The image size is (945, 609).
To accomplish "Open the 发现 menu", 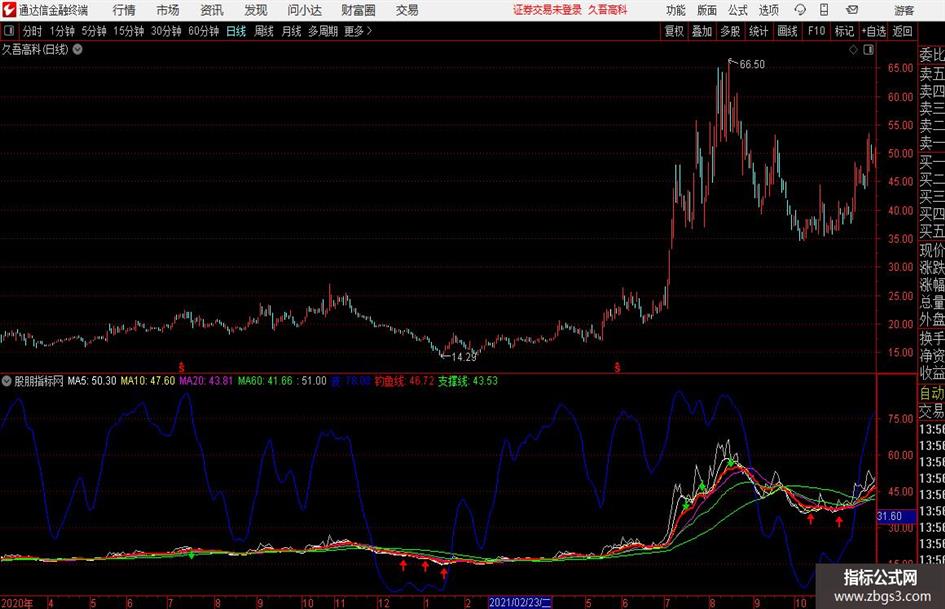I will [x=256, y=10].
